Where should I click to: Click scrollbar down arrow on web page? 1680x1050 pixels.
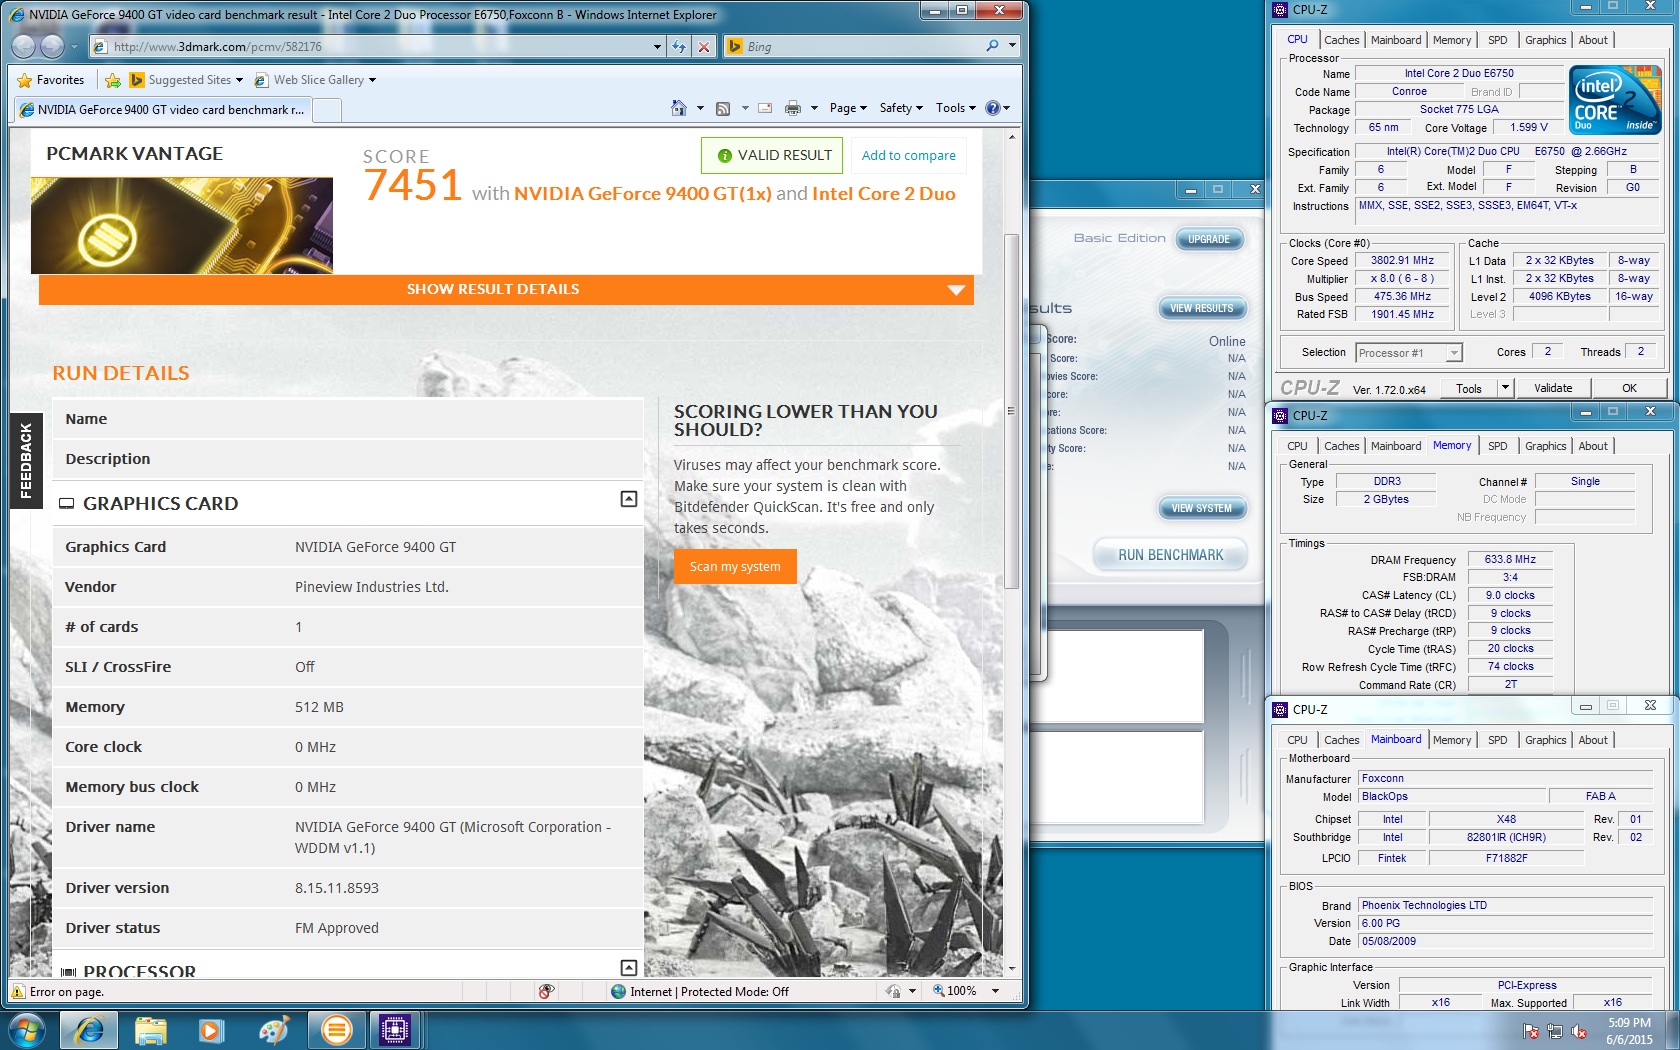[1011, 968]
